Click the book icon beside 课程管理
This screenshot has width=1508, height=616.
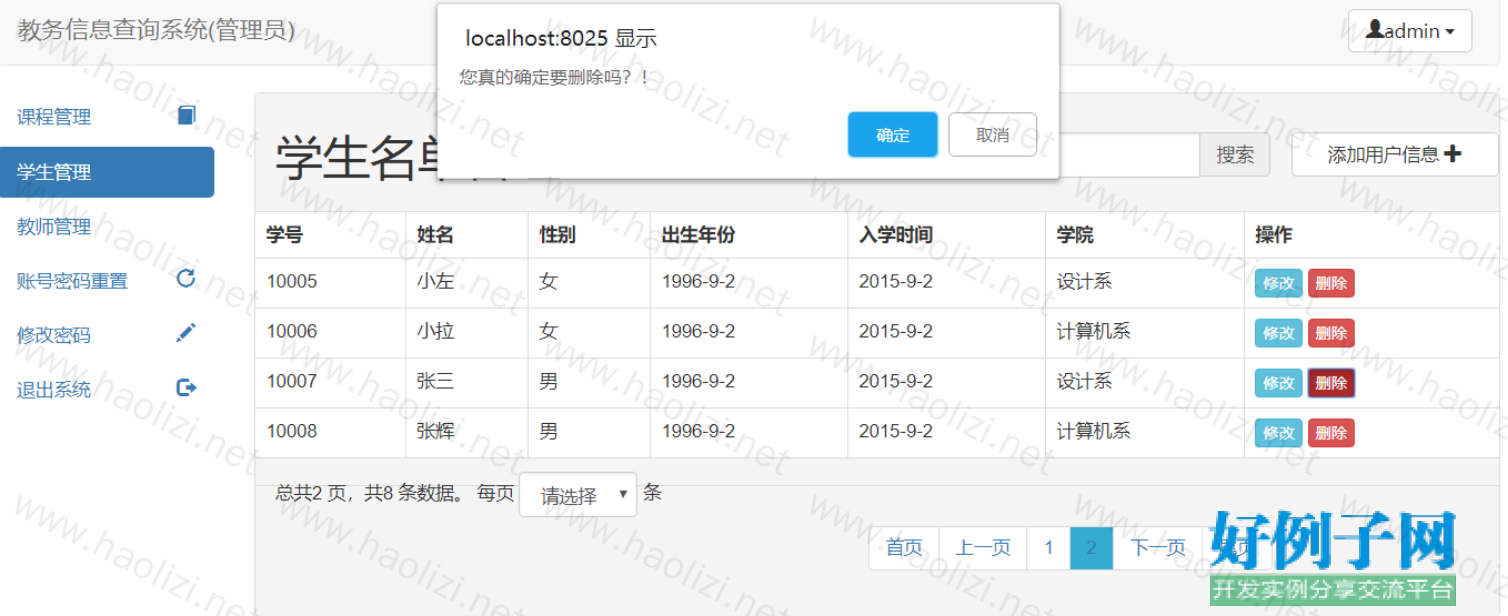point(186,115)
